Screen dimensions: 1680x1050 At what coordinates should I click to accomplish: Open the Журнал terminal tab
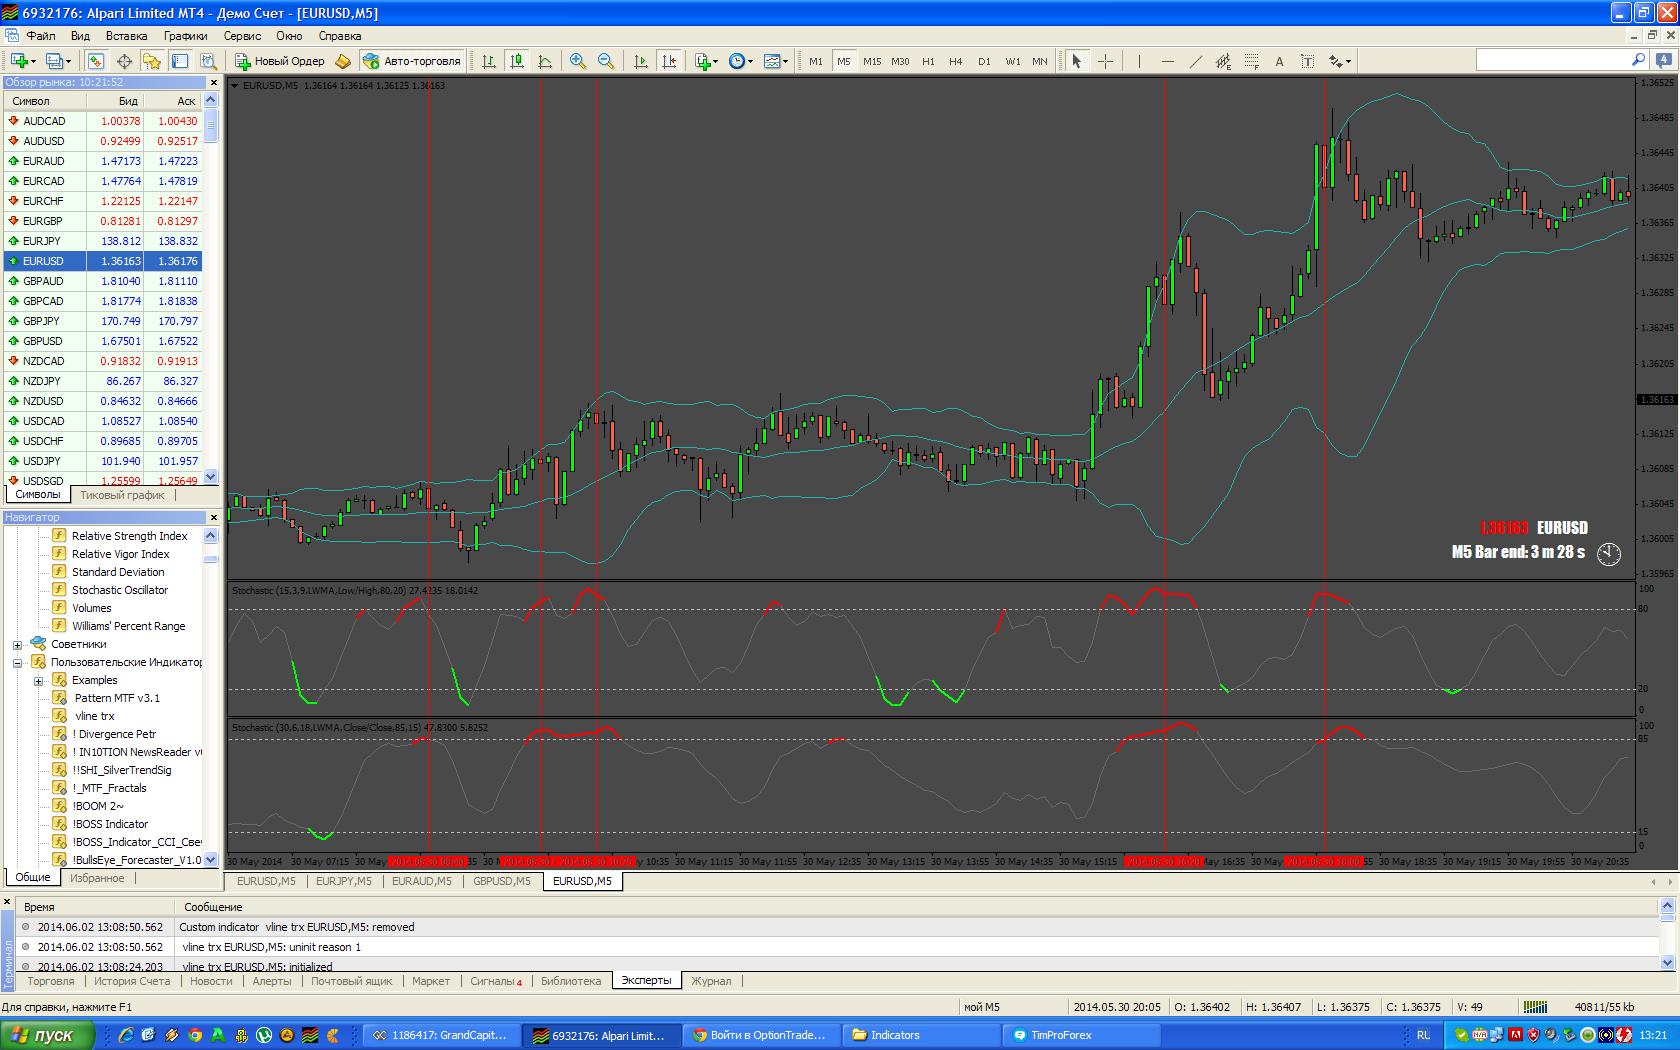coord(711,981)
